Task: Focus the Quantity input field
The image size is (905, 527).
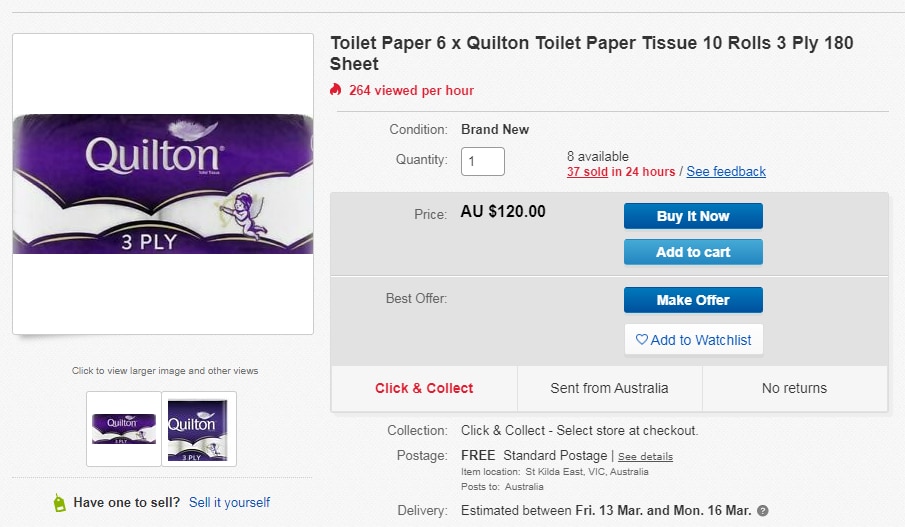Action: (x=482, y=161)
